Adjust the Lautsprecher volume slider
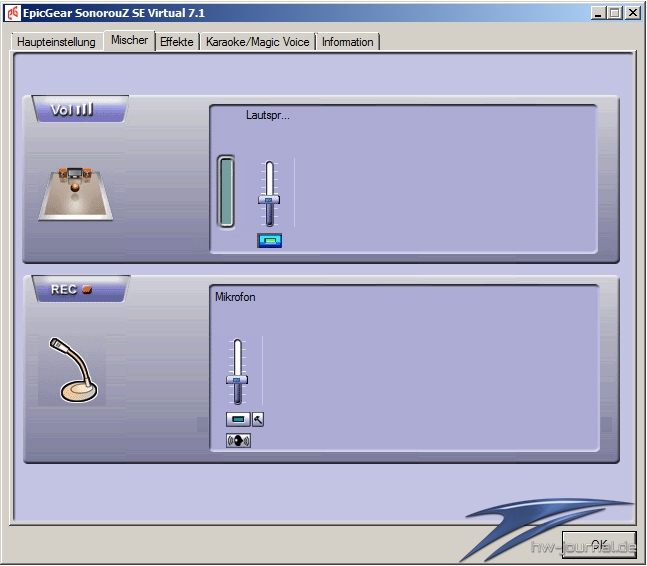The image size is (647, 566). click(x=269, y=200)
